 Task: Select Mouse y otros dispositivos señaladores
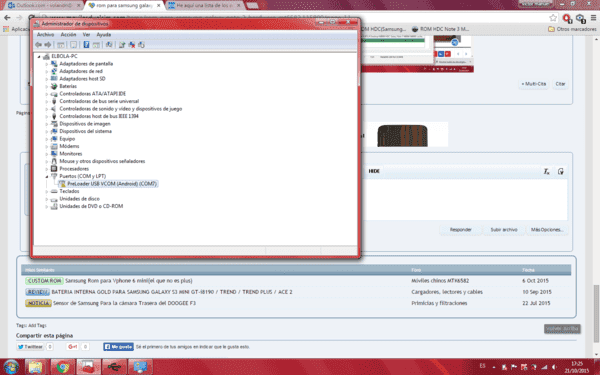[102, 161]
